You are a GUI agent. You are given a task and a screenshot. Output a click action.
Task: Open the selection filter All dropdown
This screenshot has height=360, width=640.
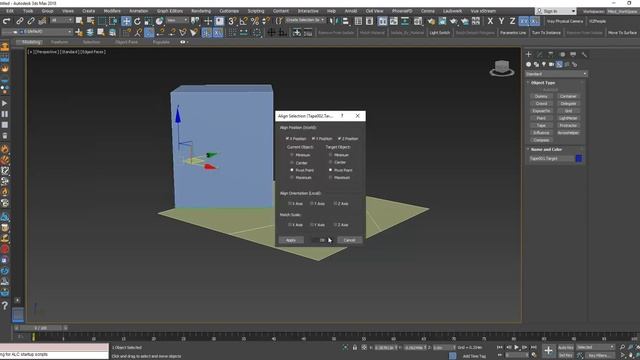pos(61,20)
